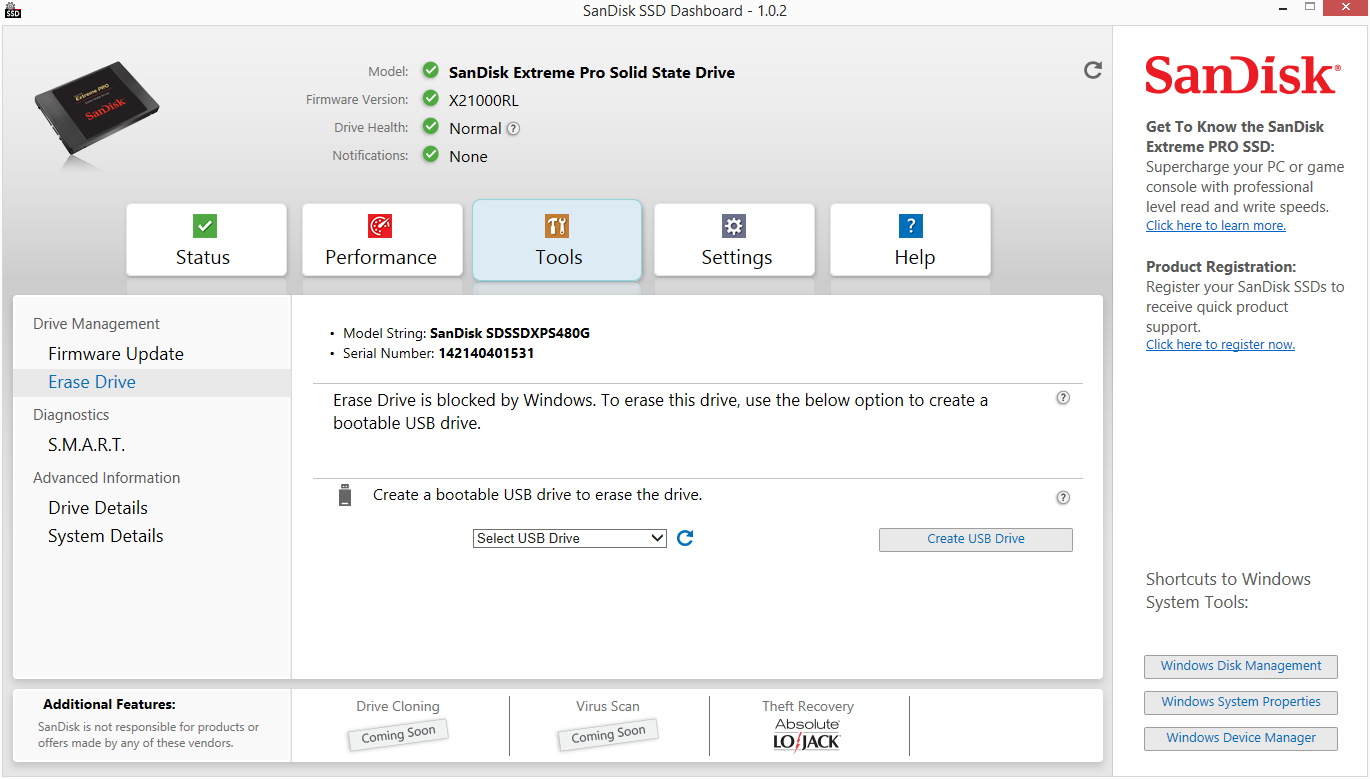The image size is (1370, 779).
Task: Click the Advanced Information heading
Action: click(107, 478)
